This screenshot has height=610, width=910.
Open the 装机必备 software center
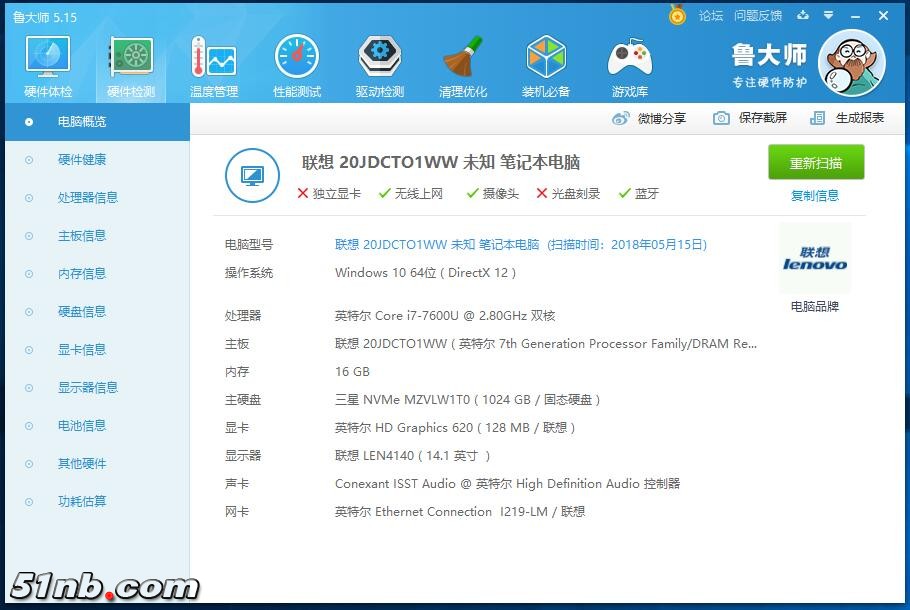pyautogui.click(x=546, y=63)
